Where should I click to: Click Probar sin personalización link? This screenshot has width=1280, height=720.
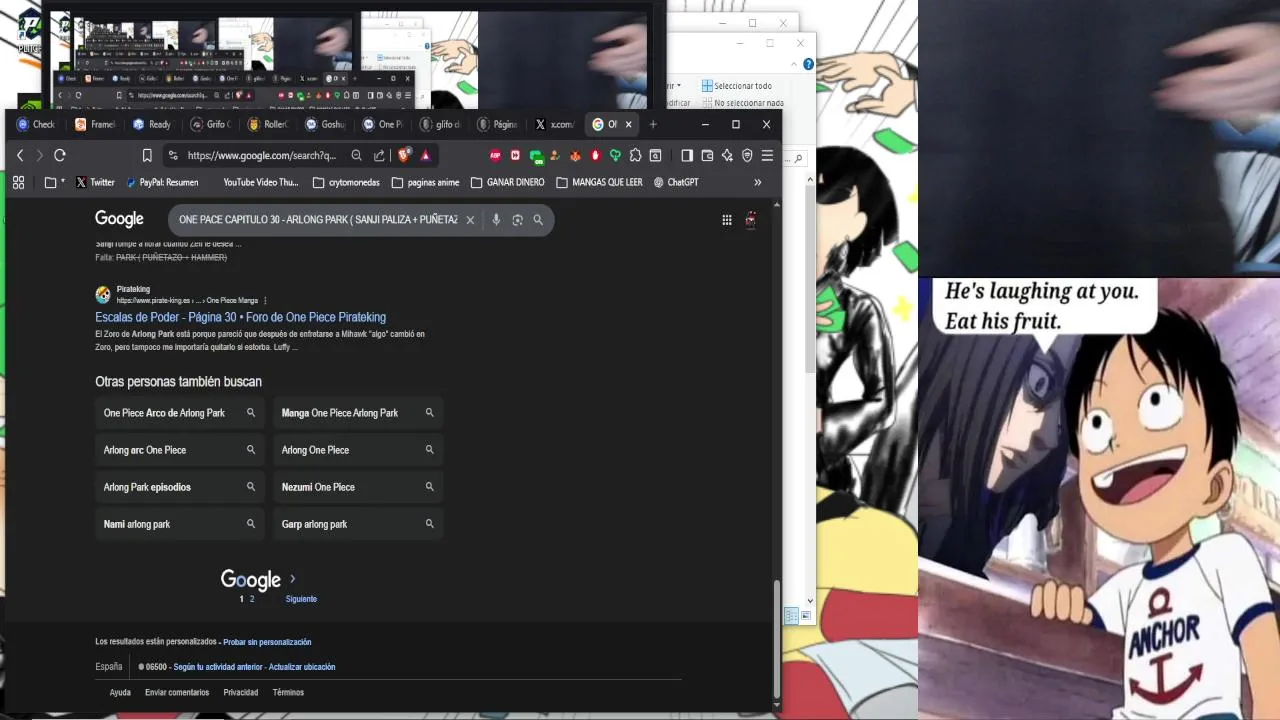pyautogui.click(x=267, y=642)
